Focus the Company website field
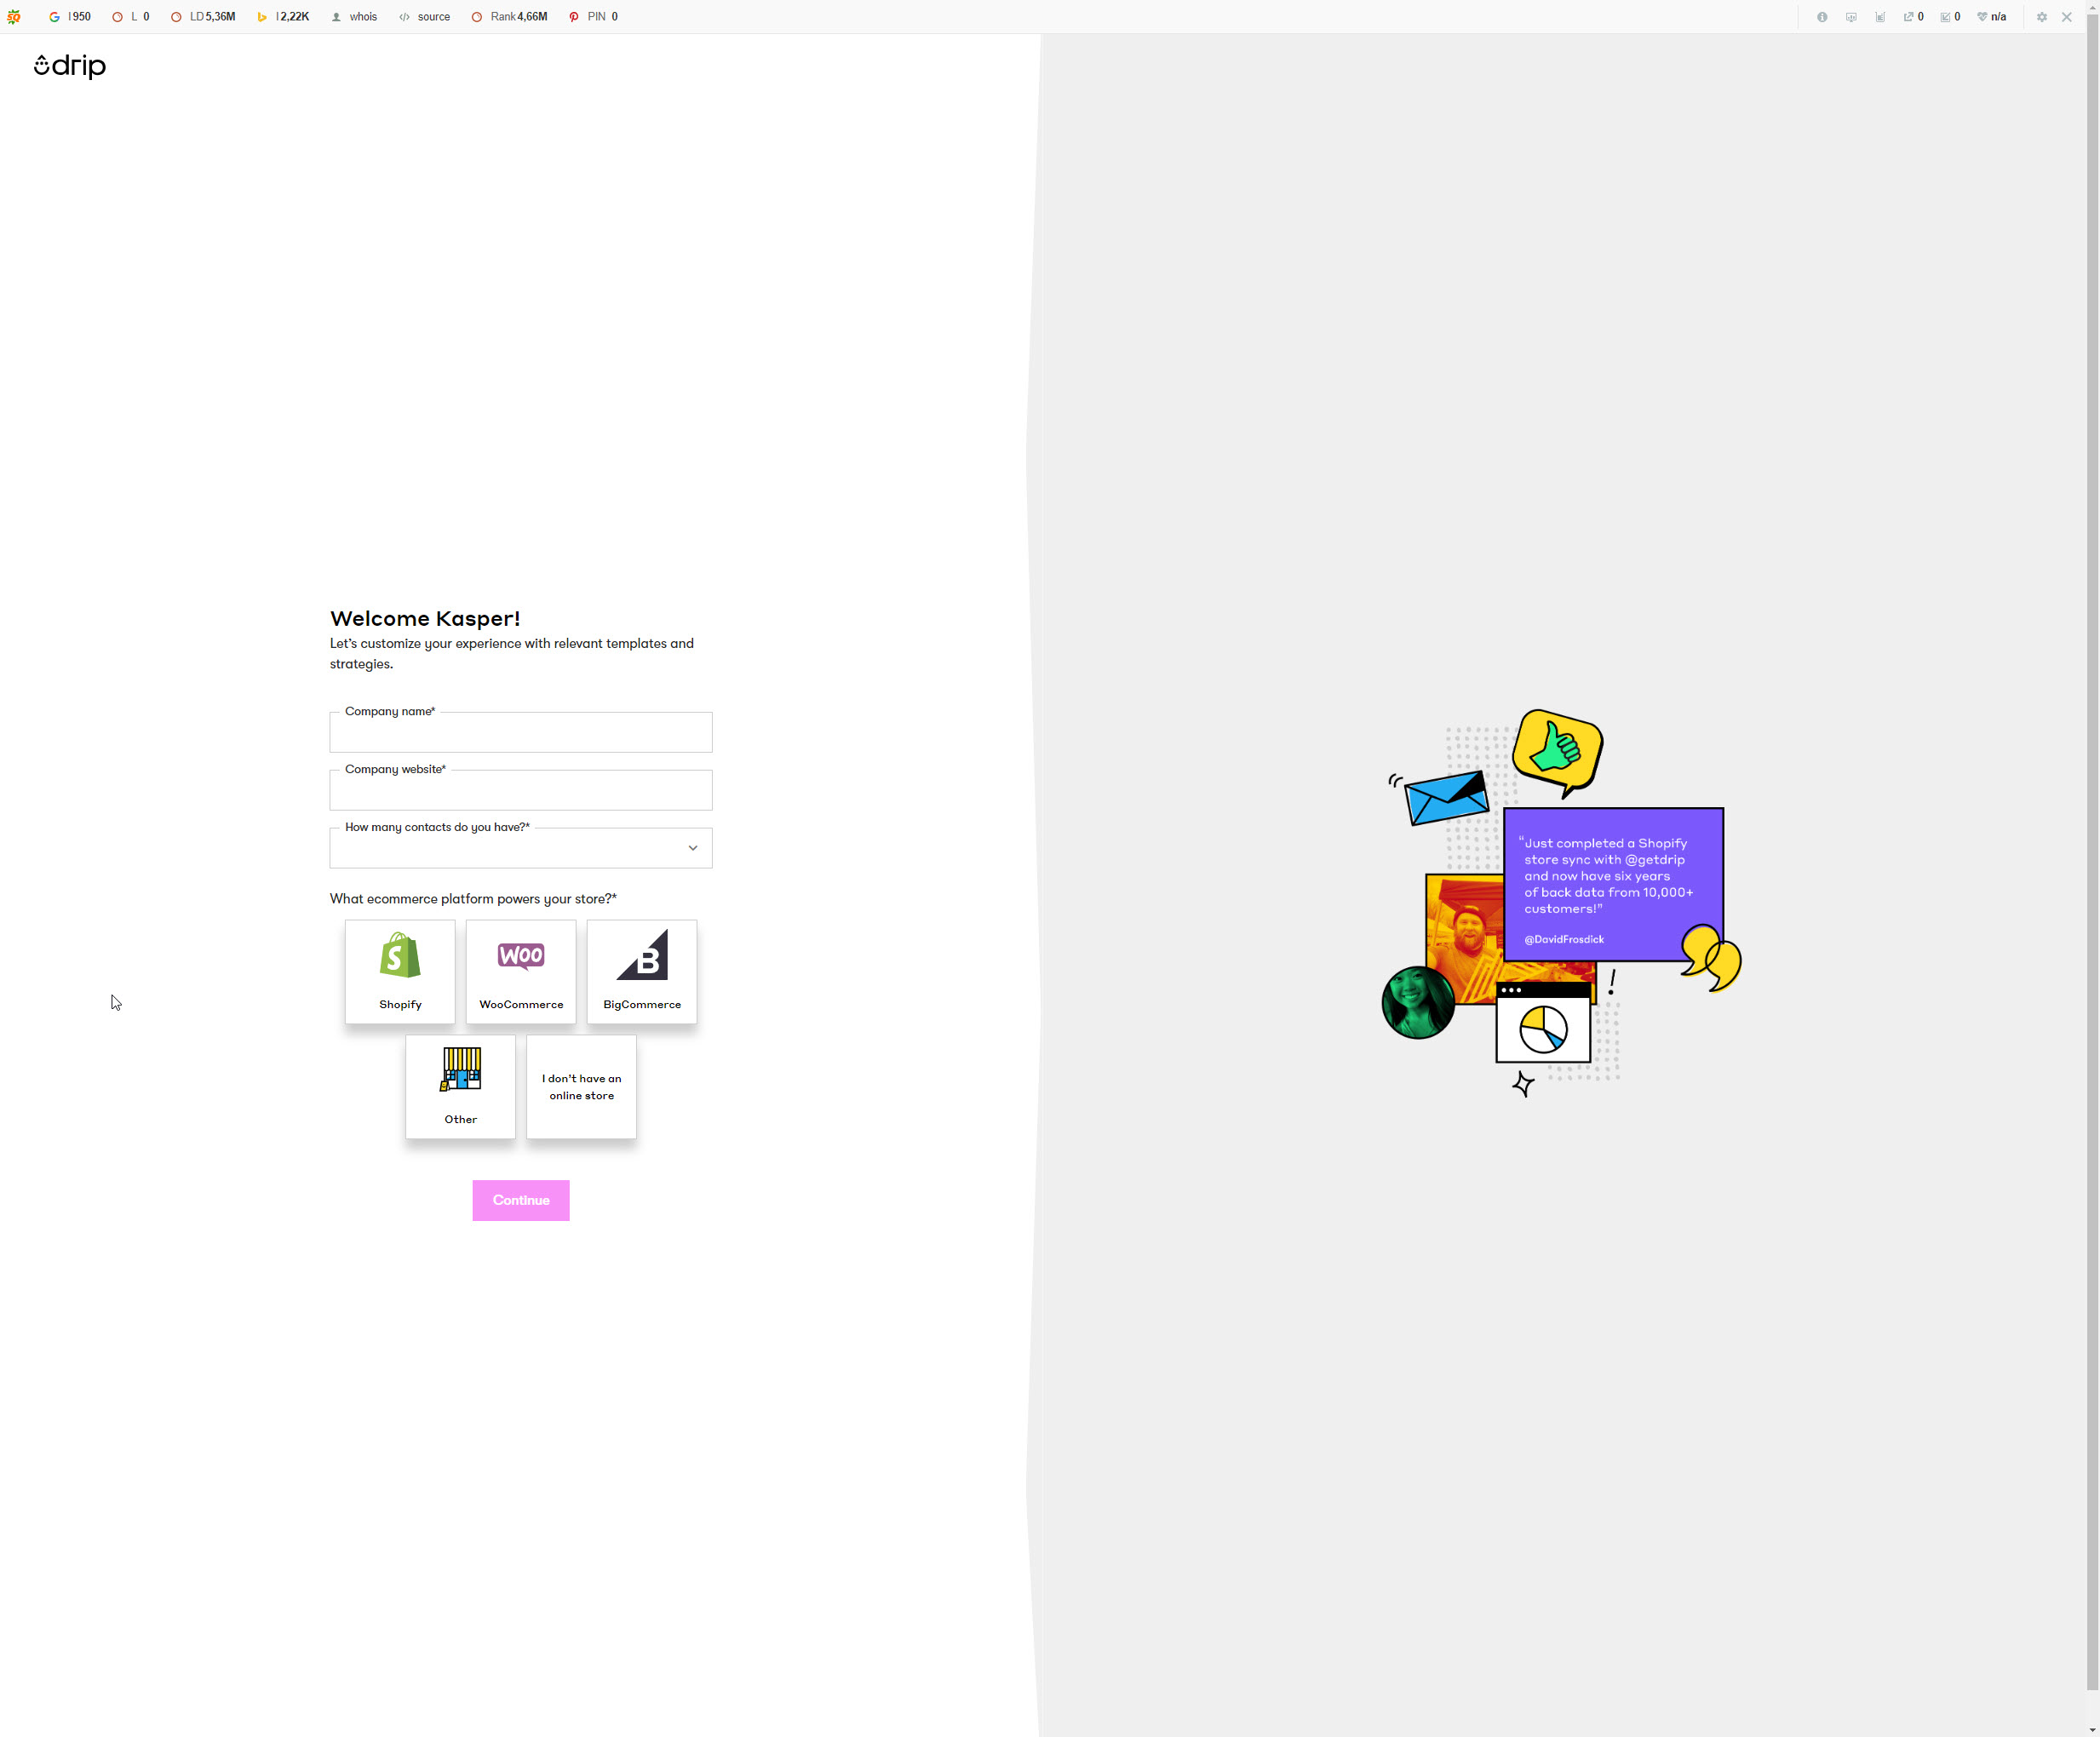2100x1737 pixels. tap(521, 792)
